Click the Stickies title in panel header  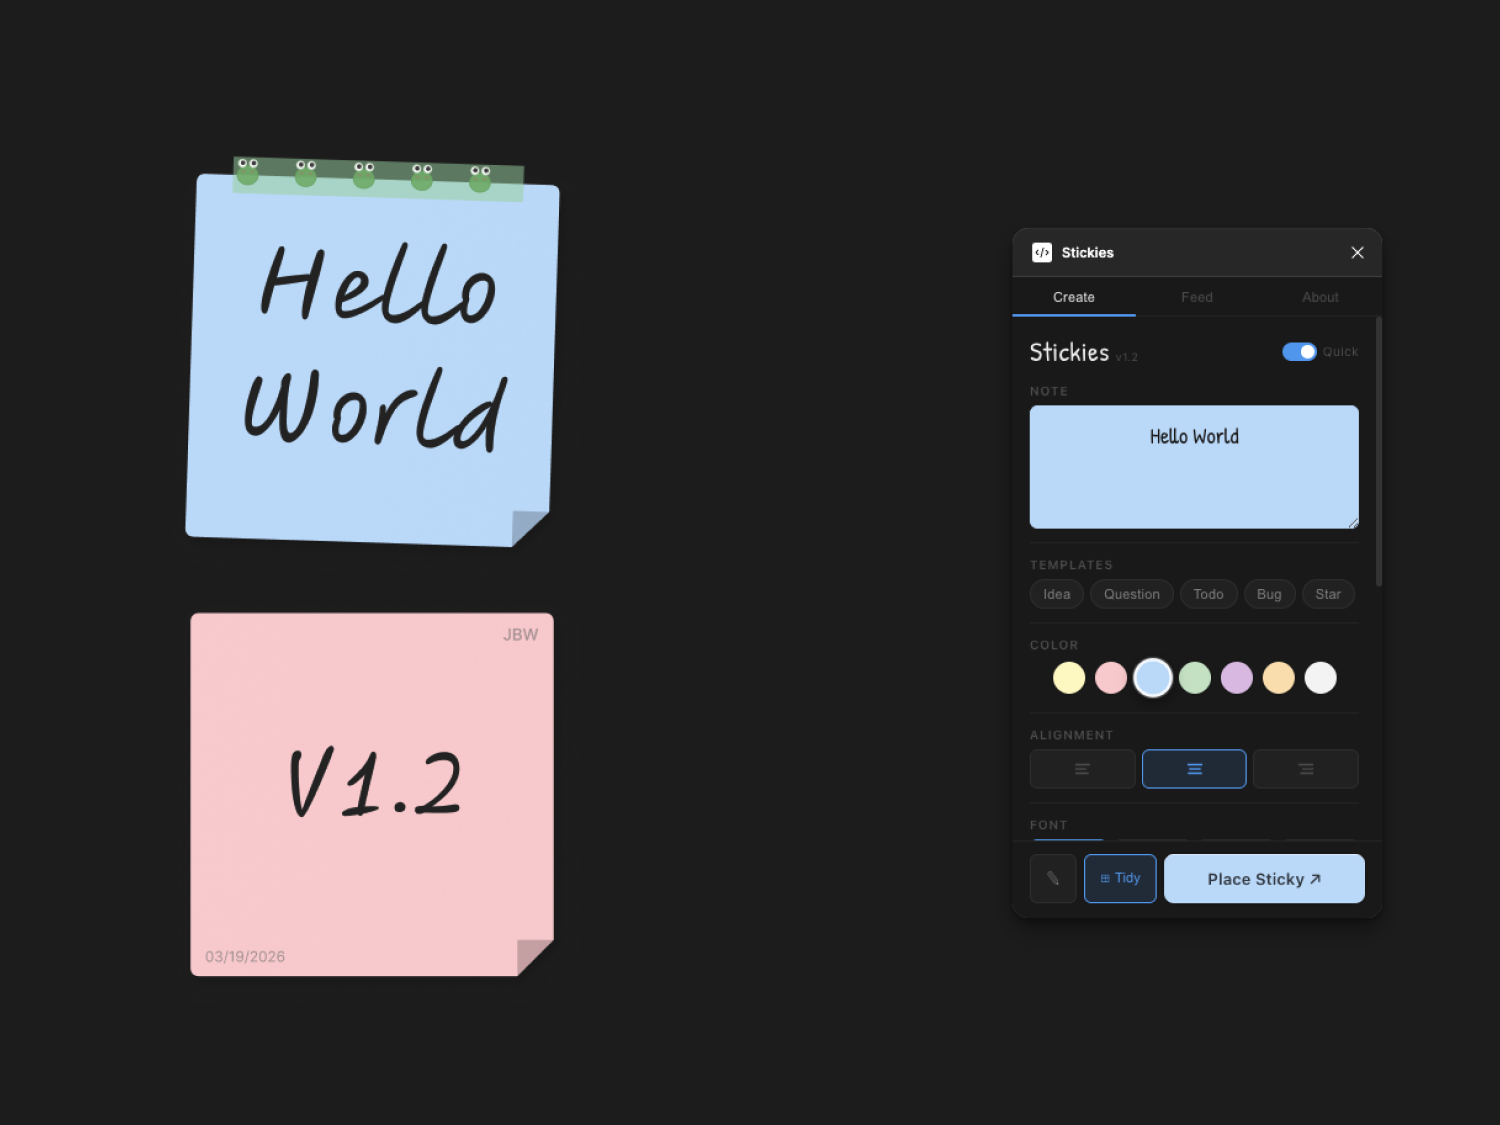1088,253
